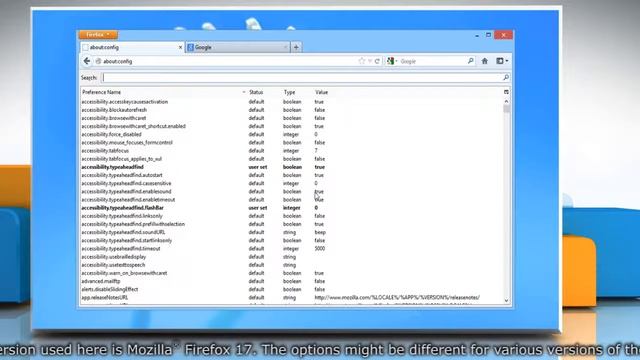Select accessibility.blockautorefresh row
This screenshot has height=360, width=640.
pyautogui.click(x=291, y=110)
